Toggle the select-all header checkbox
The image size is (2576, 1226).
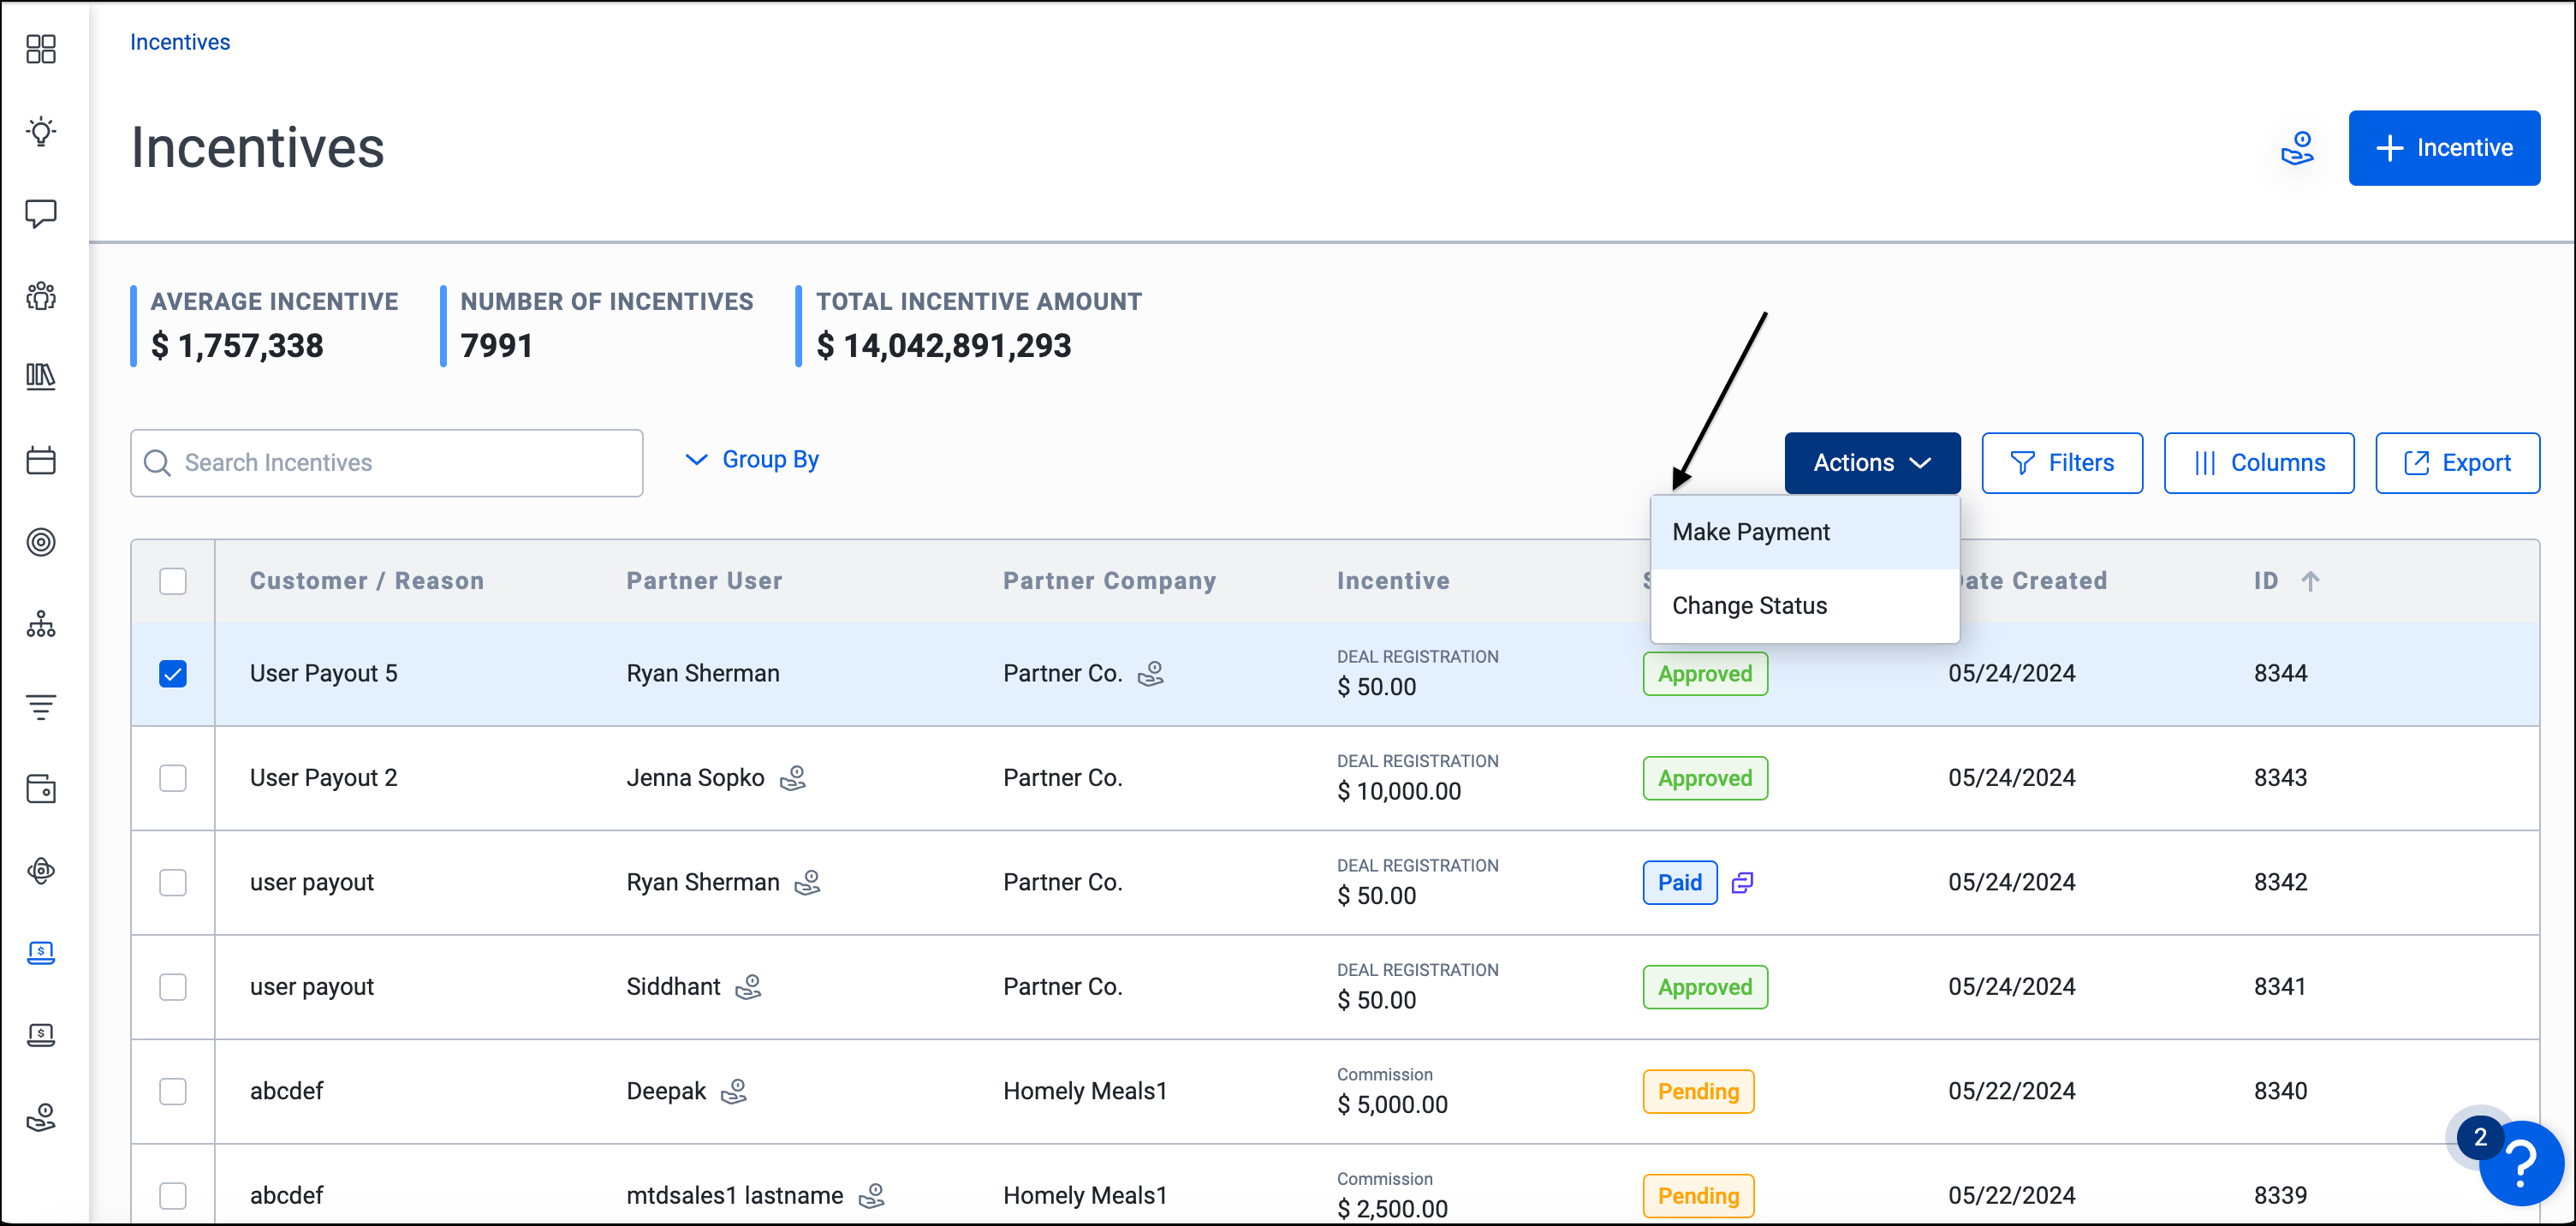point(173,581)
